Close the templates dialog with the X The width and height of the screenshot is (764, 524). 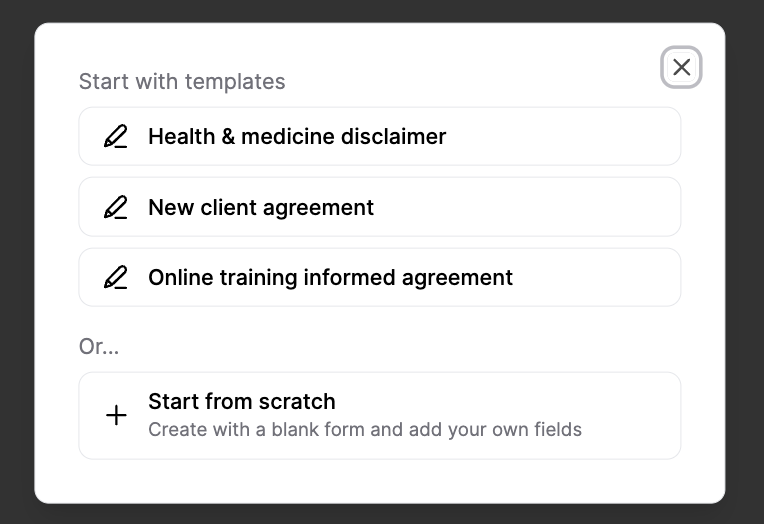point(681,67)
